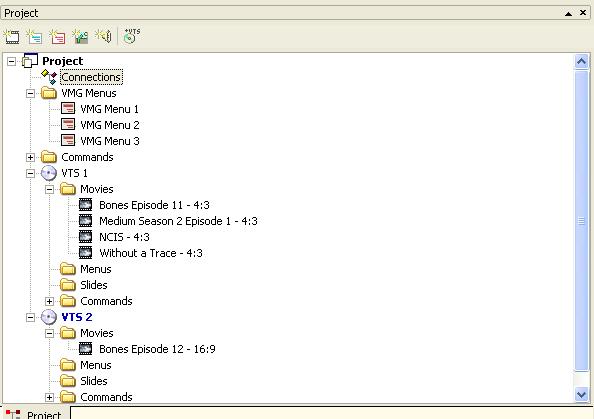The height and width of the screenshot is (419, 594).
Task: Select Bones Episode 12 - 16:9 movie
Action: click(157, 349)
